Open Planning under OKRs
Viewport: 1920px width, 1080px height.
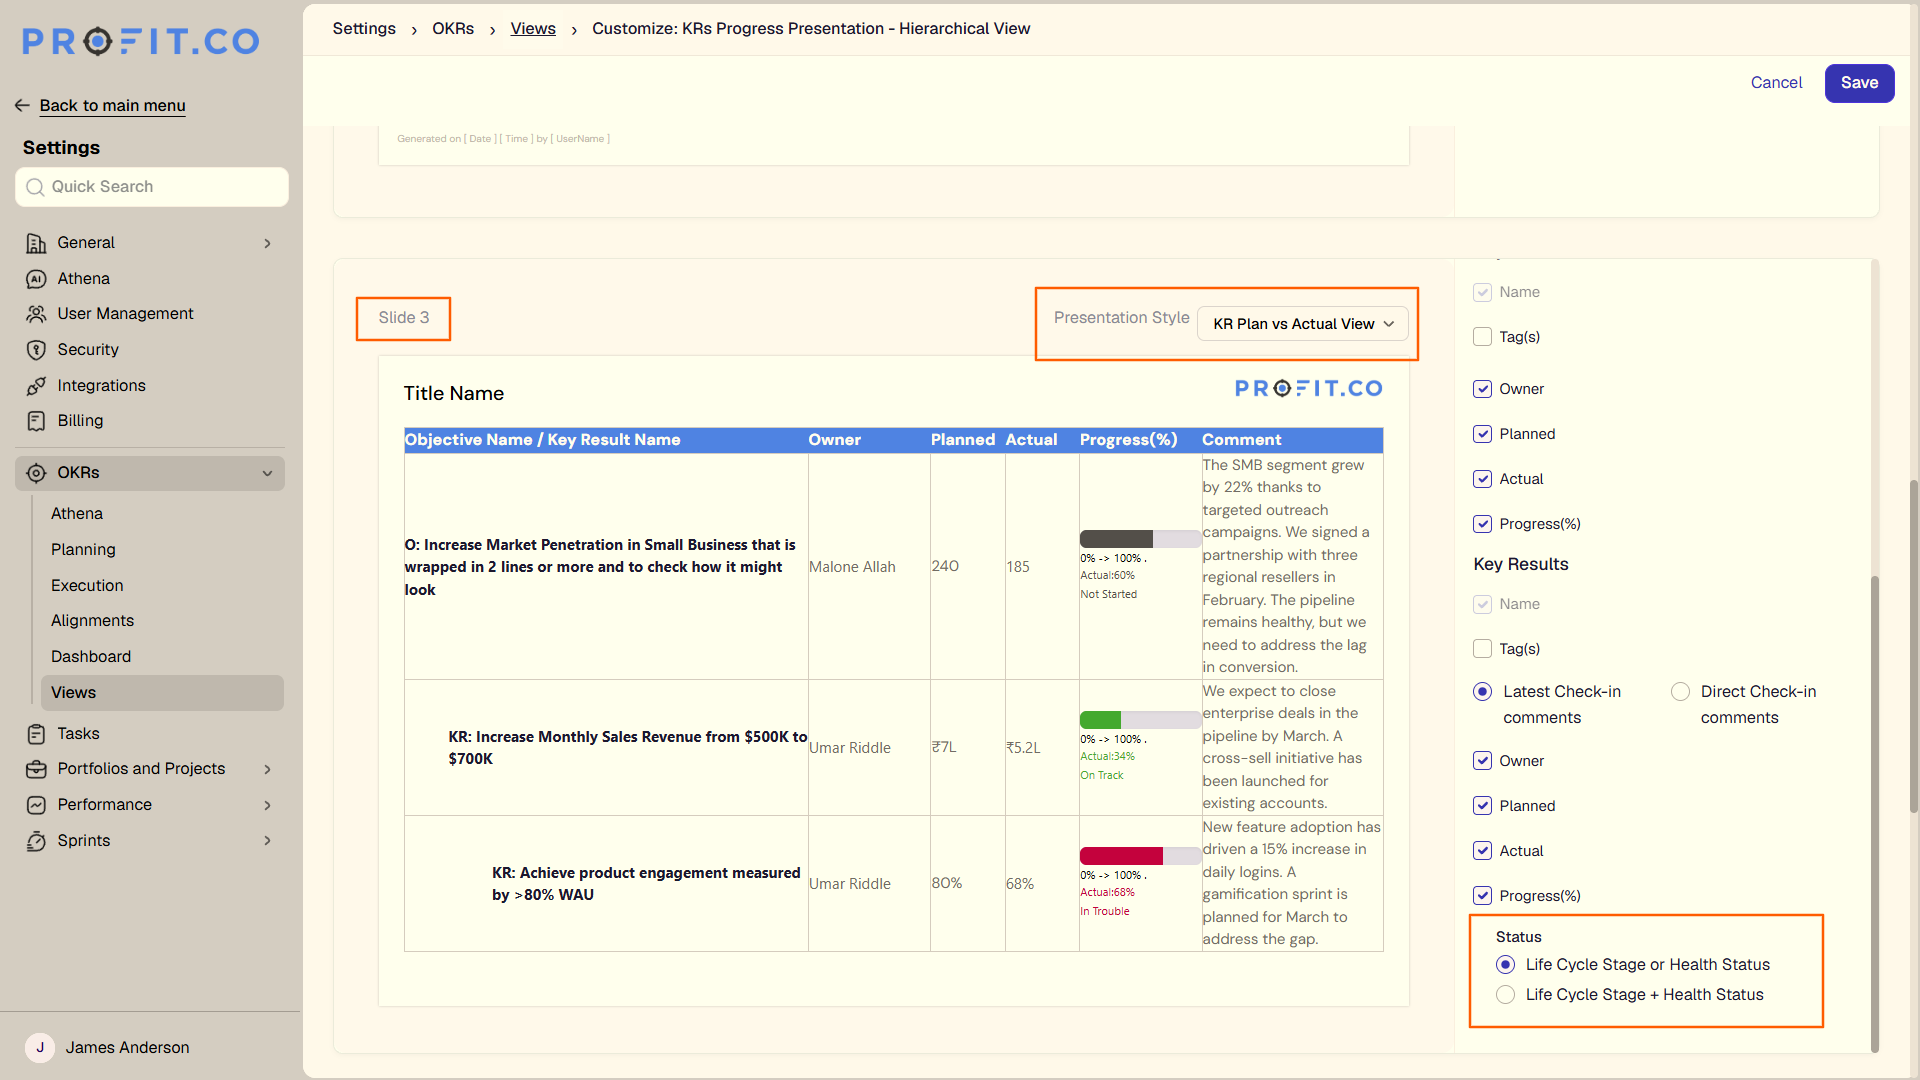pyautogui.click(x=83, y=550)
